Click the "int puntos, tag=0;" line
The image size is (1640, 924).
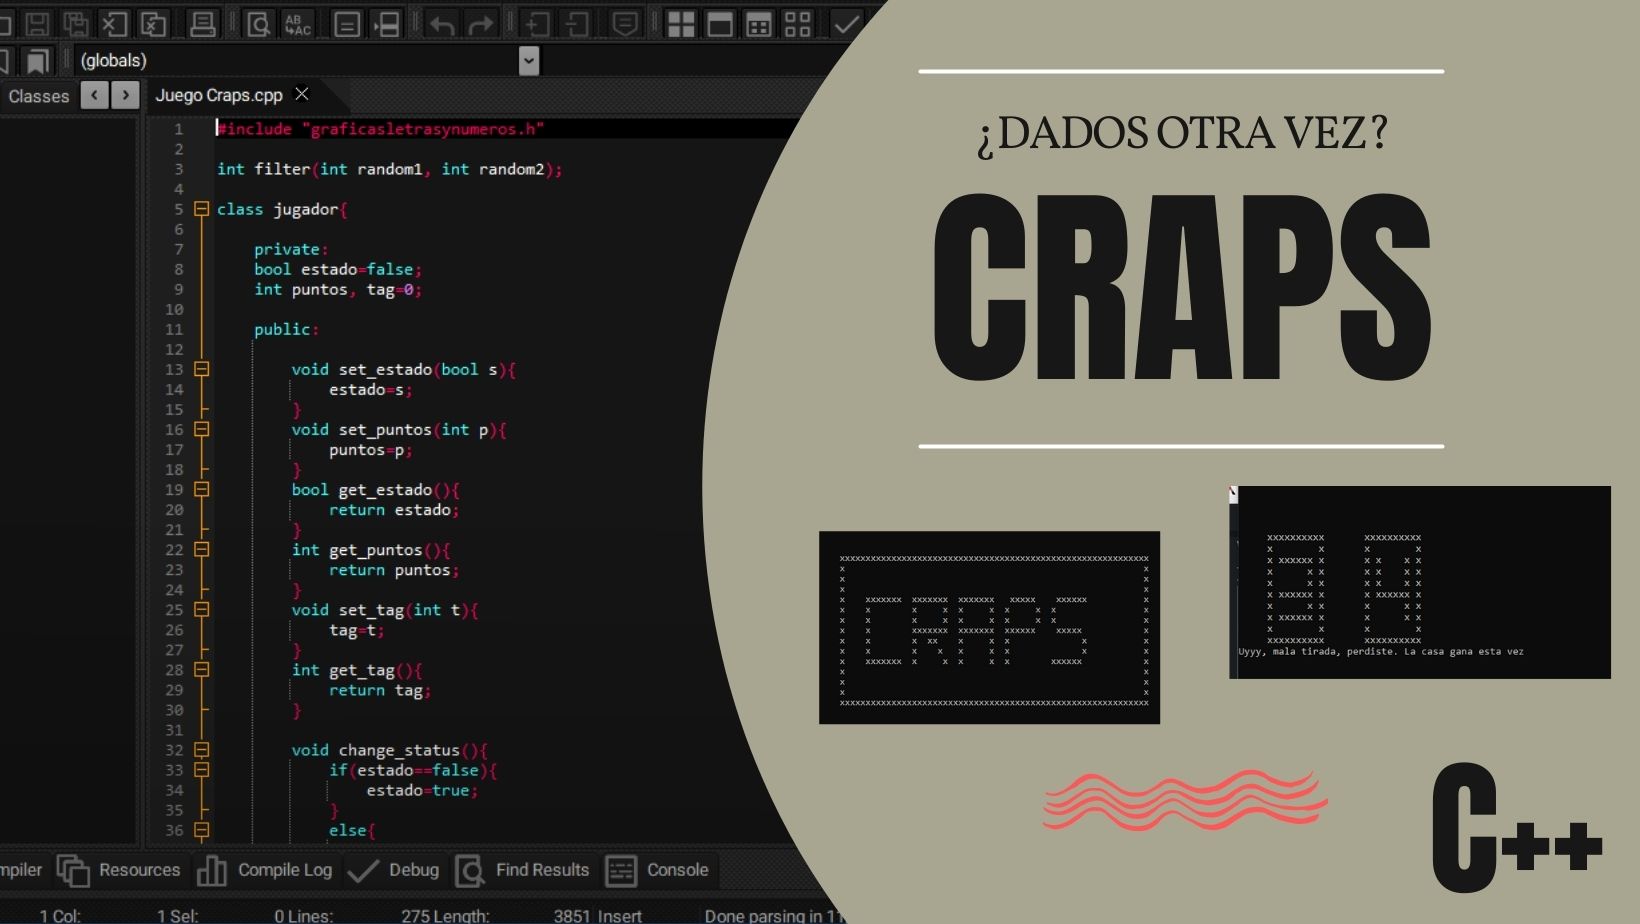click(338, 289)
